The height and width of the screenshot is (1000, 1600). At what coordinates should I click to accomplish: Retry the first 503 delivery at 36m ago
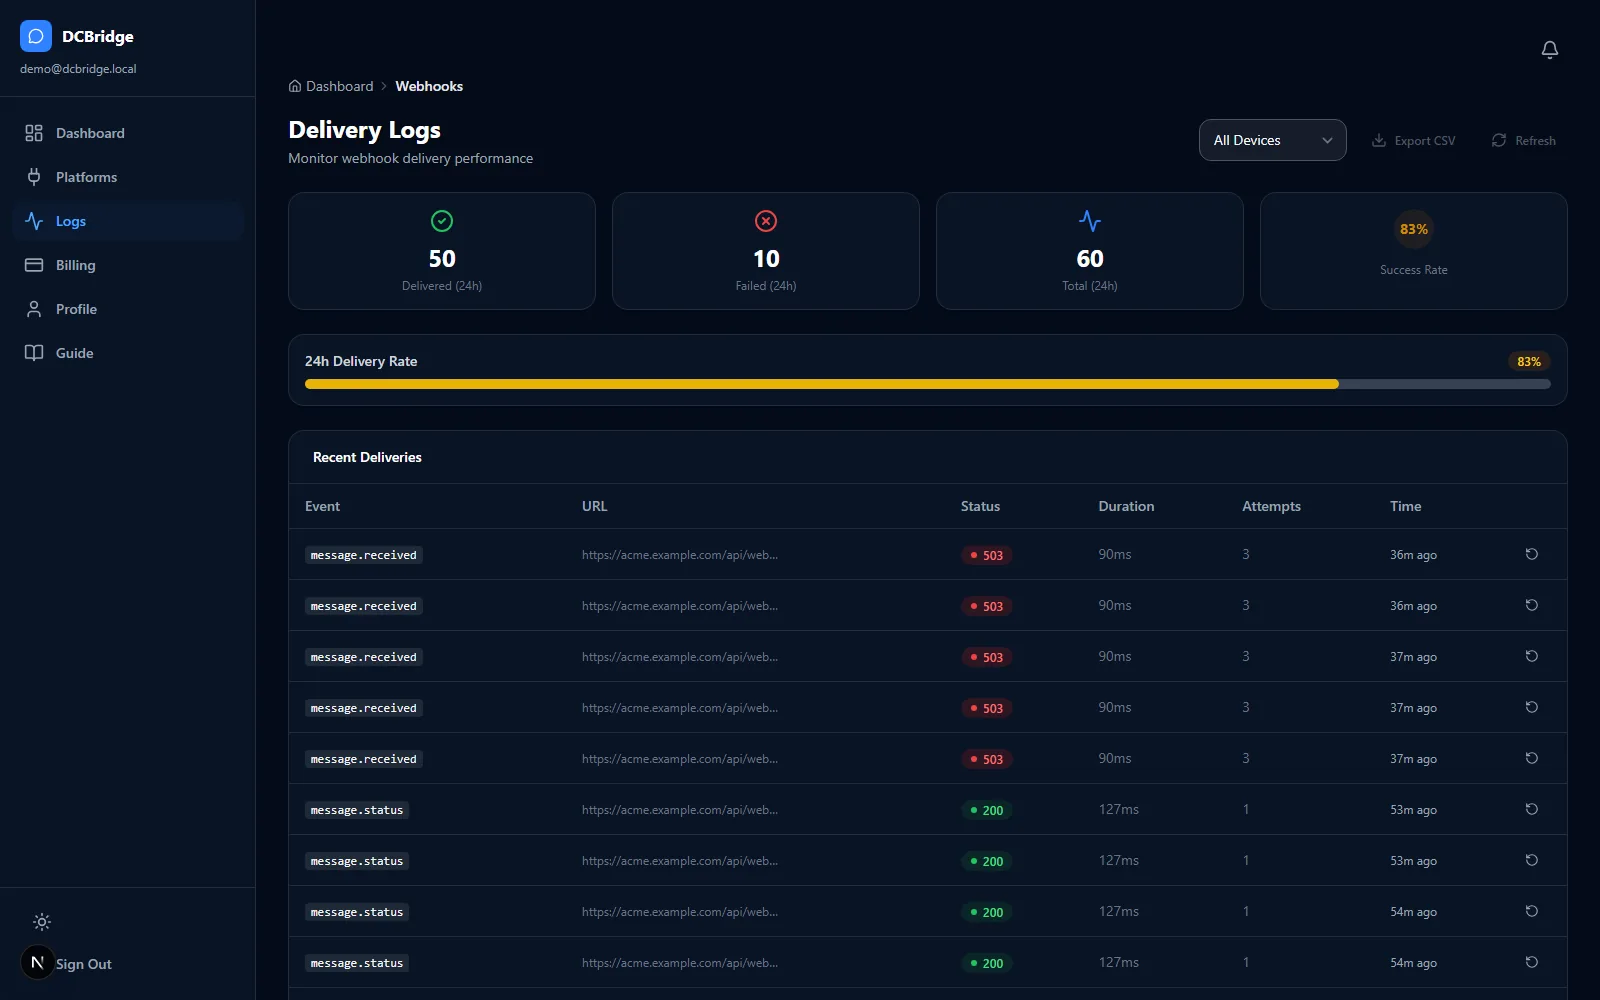1531,554
